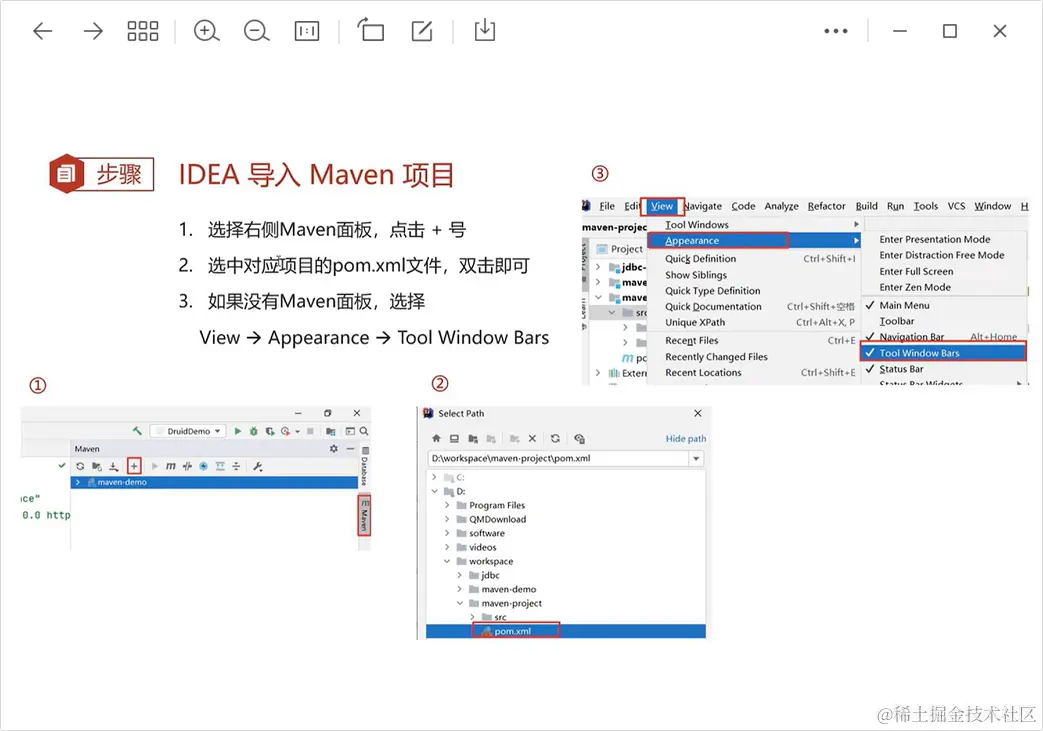
Task: Expand the jdbc folder in Select Path
Action: pos(460,575)
